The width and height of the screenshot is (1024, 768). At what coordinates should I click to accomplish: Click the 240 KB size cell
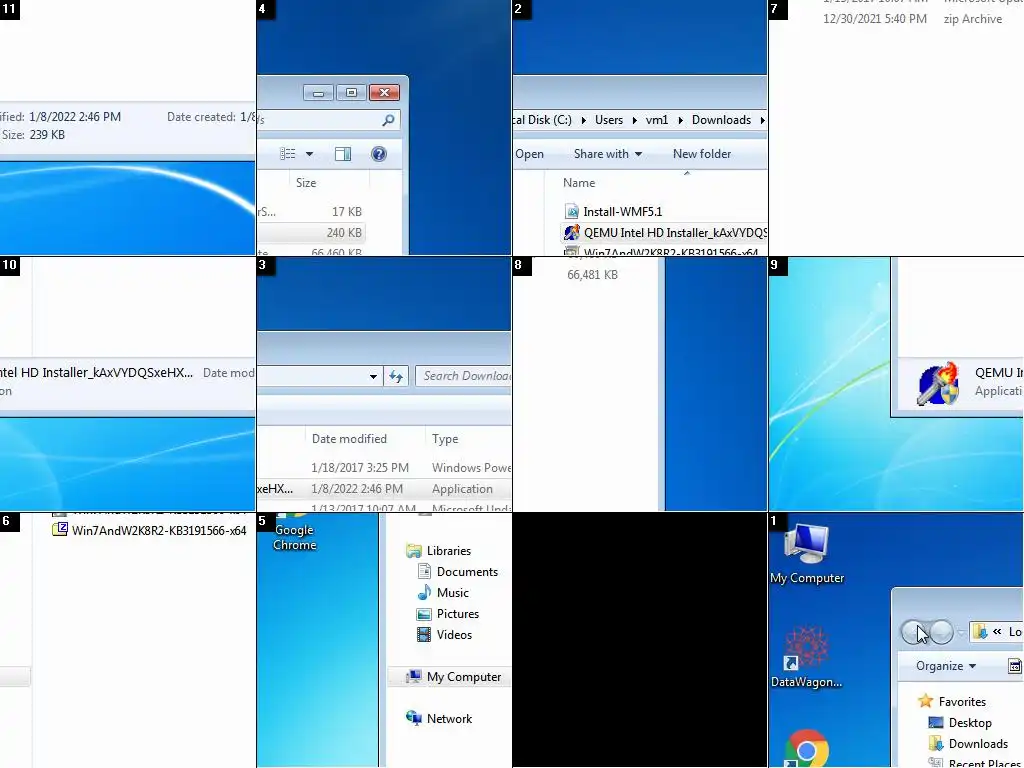[x=344, y=232]
